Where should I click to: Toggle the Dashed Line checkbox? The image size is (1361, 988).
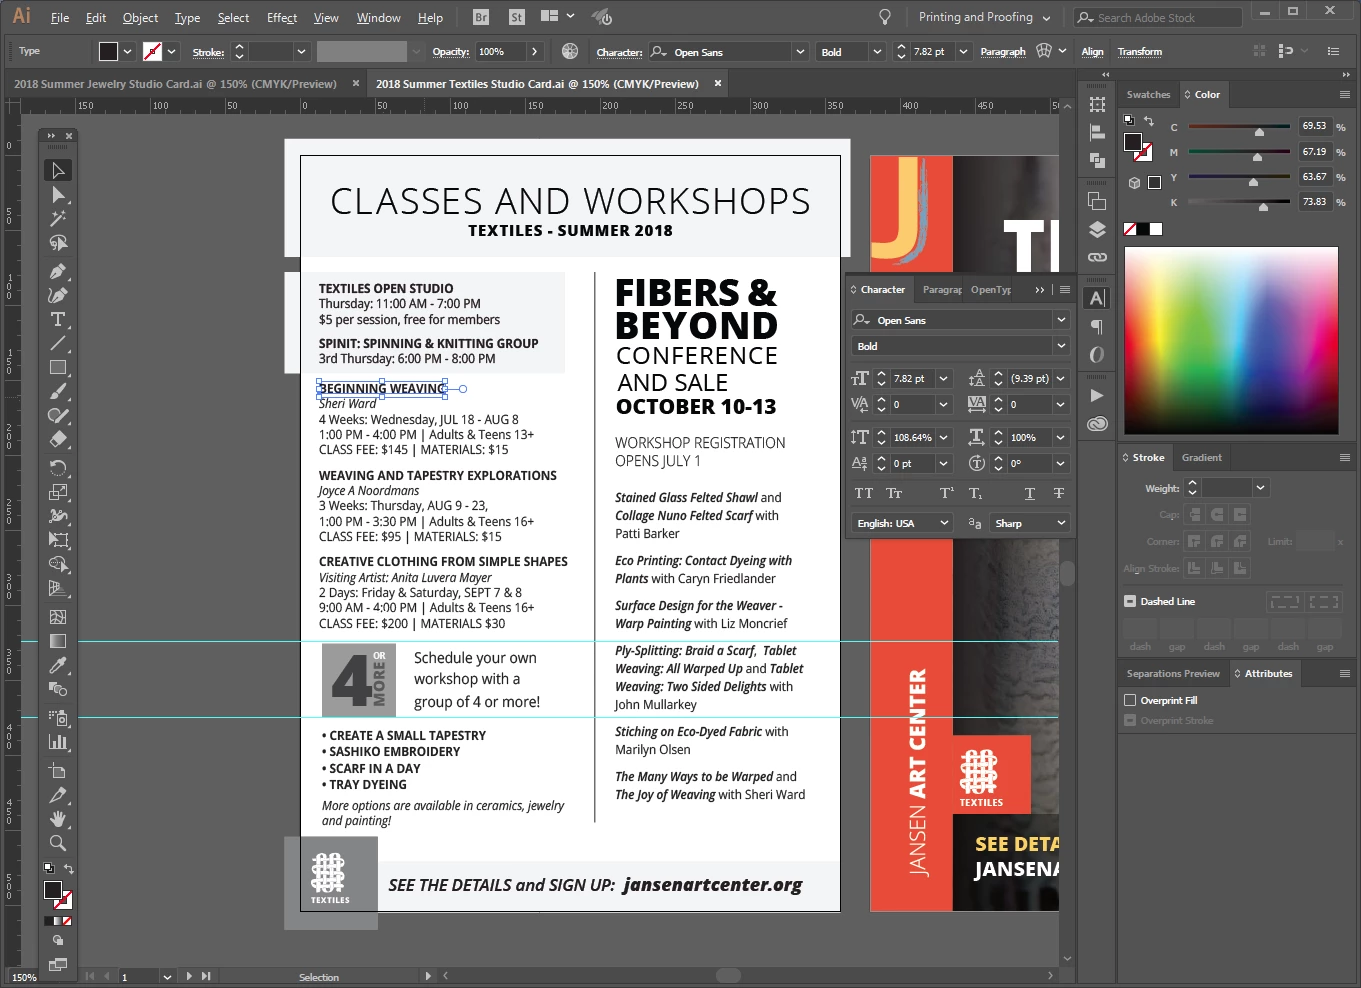point(1130,601)
